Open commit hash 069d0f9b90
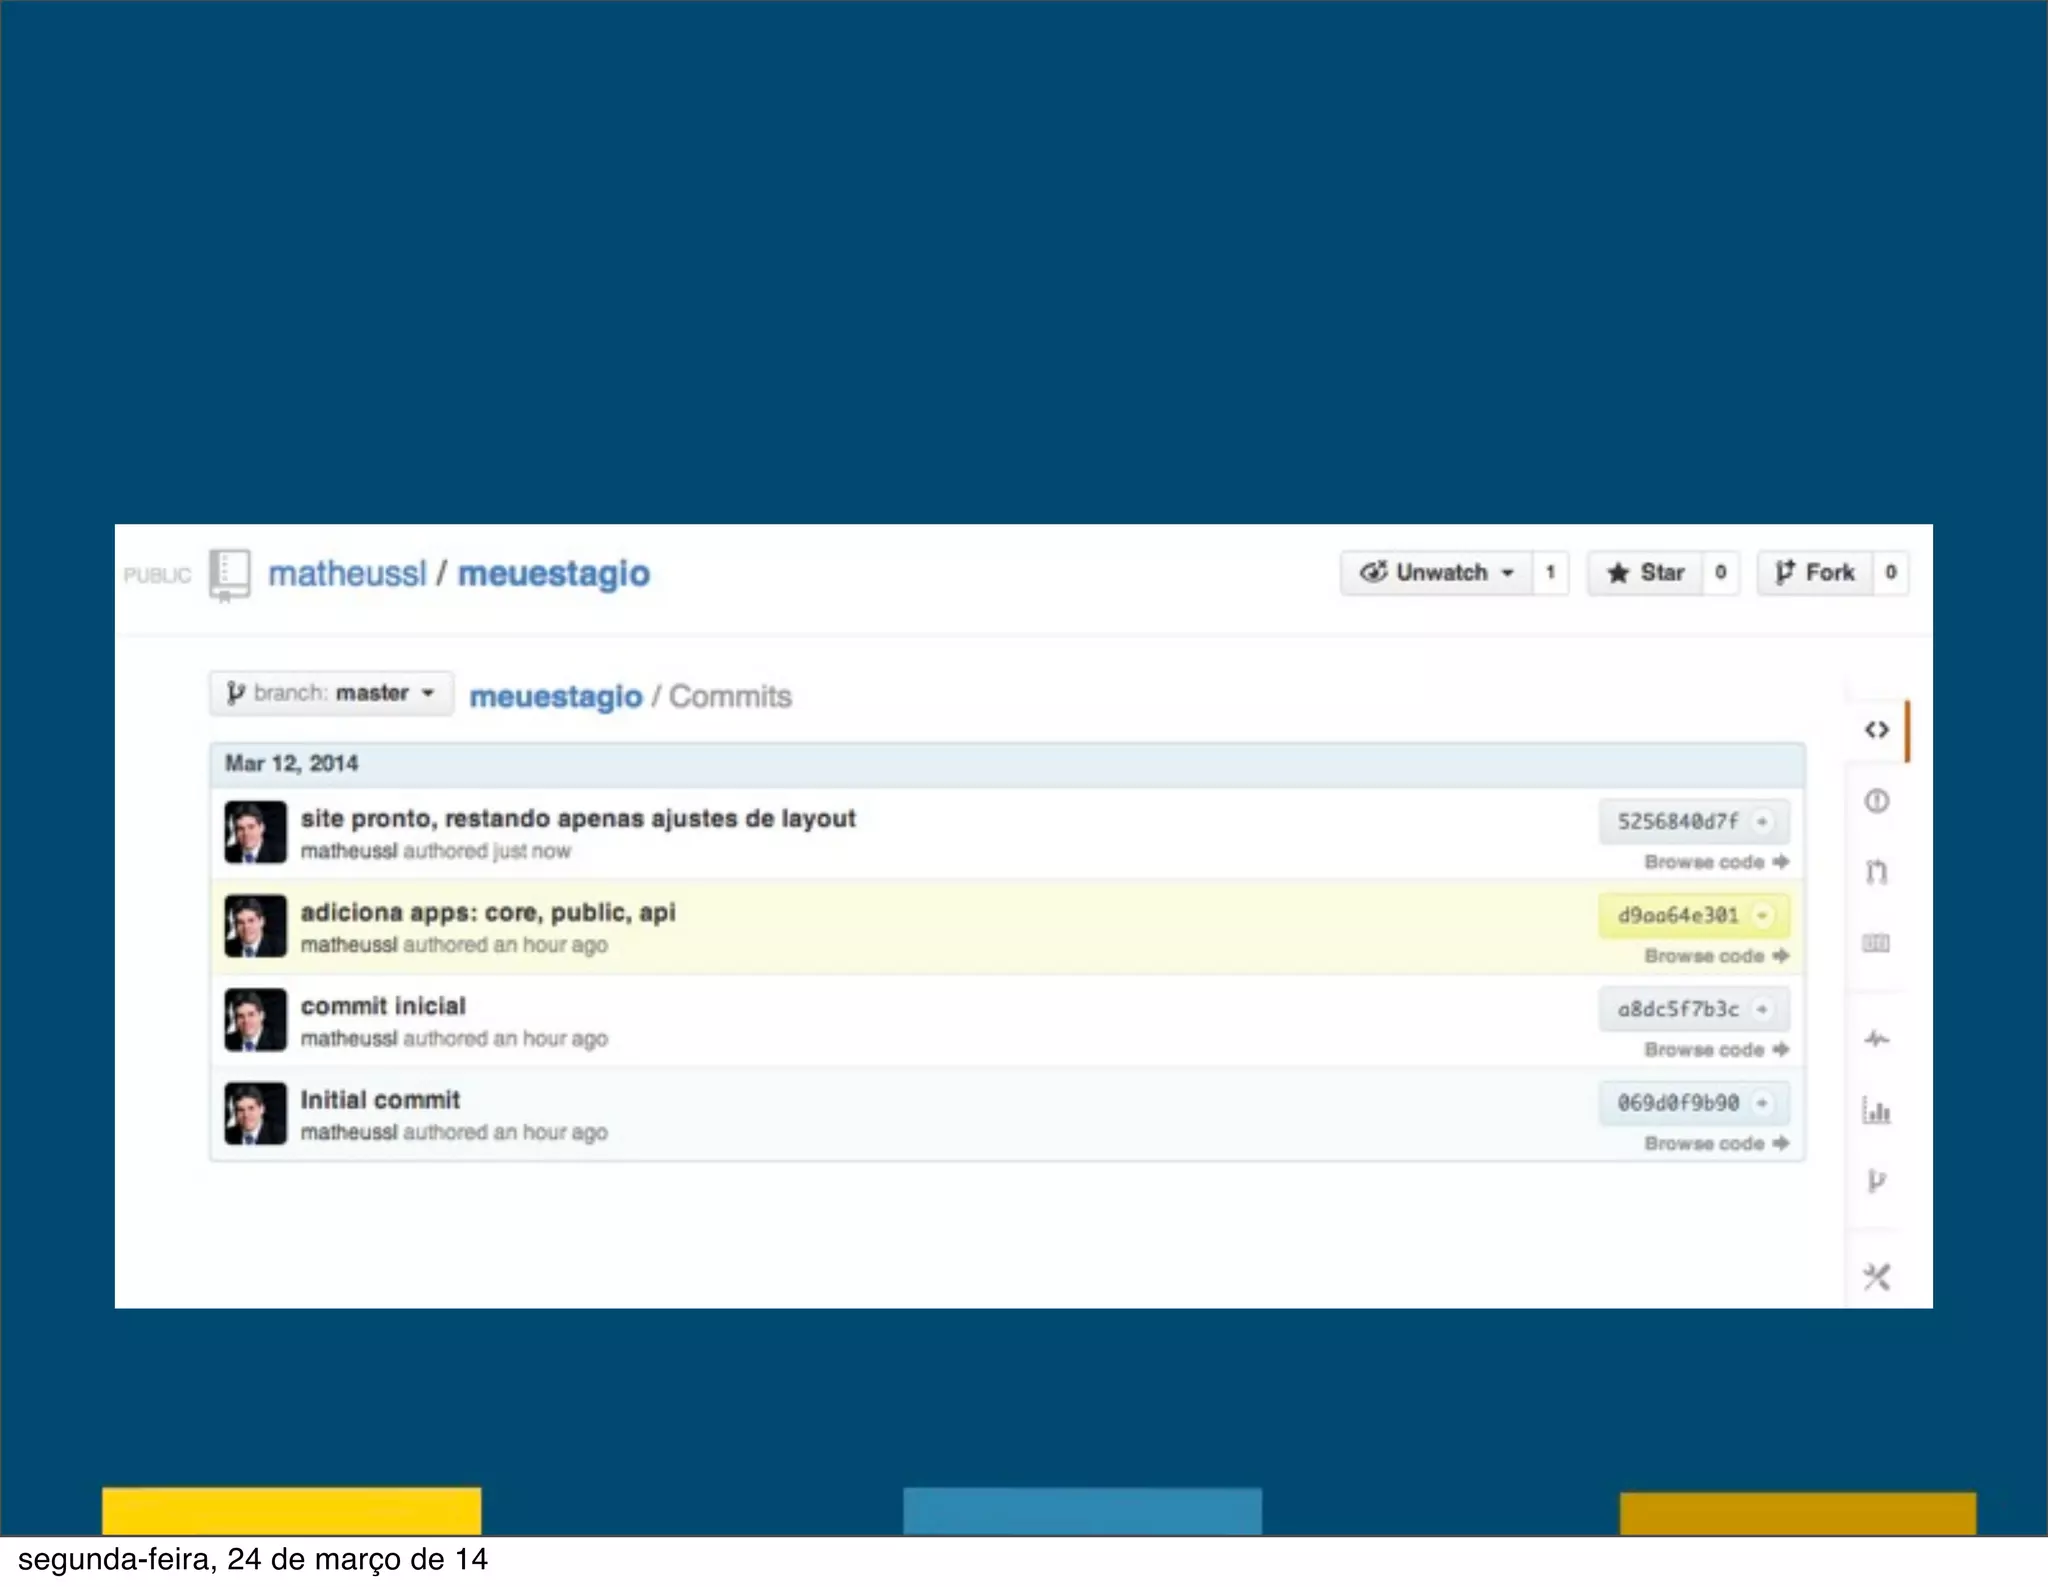2048x1587 pixels. pyautogui.click(x=1678, y=1103)
